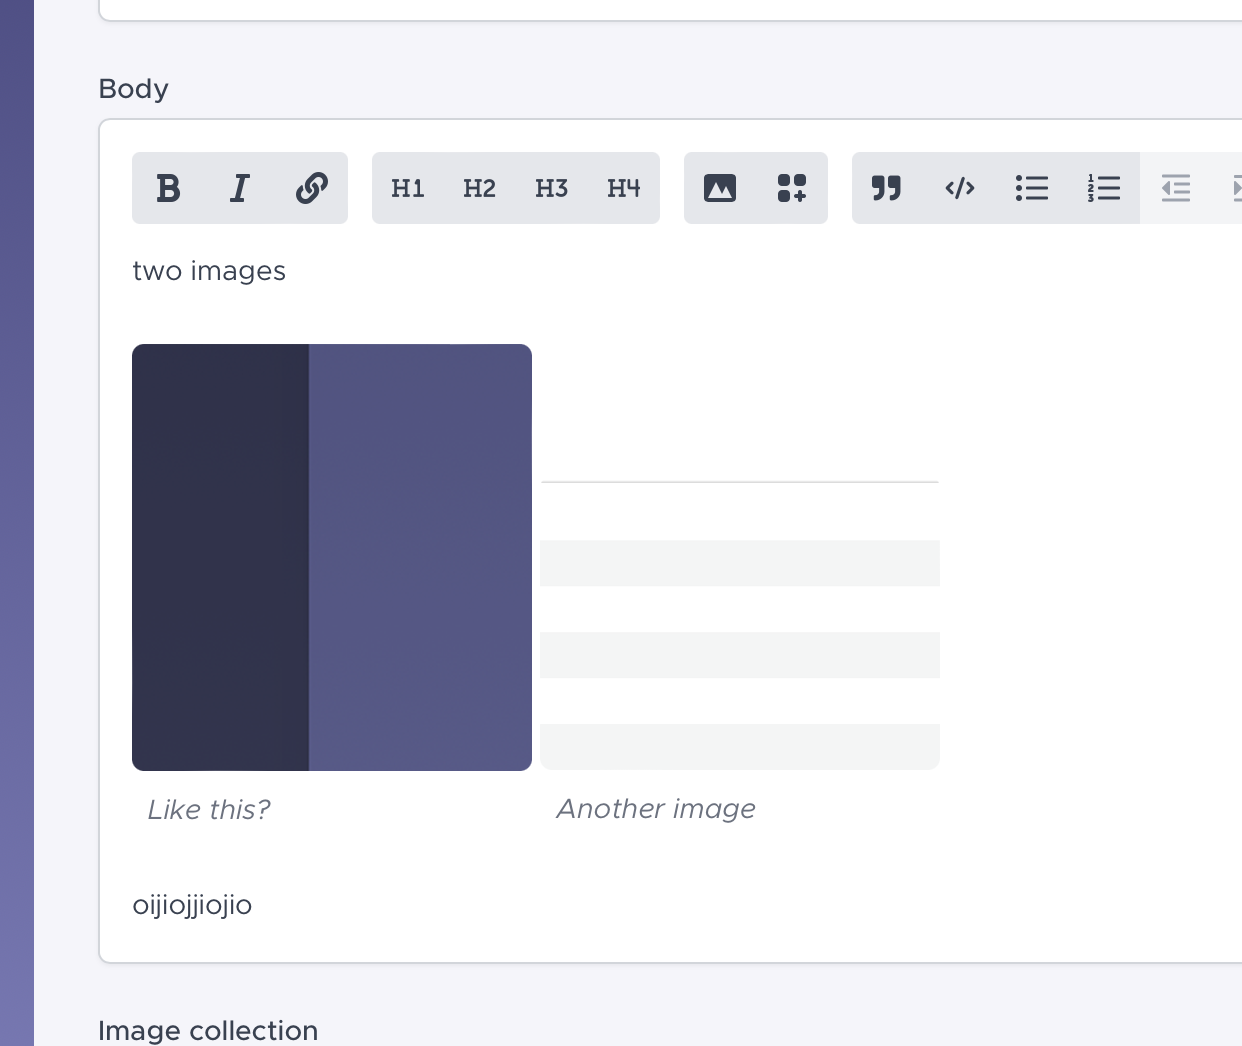The width and height of the screenshot is (1242, 1046).
Task: Apply Heading 1 formatting
Action: click(x=407, y=188)
